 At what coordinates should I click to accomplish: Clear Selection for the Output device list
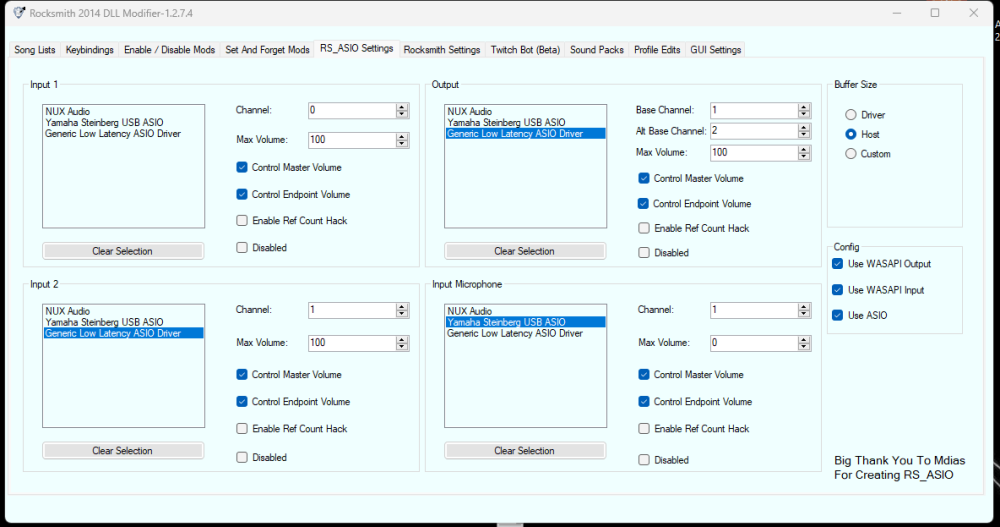pos(525,251)
